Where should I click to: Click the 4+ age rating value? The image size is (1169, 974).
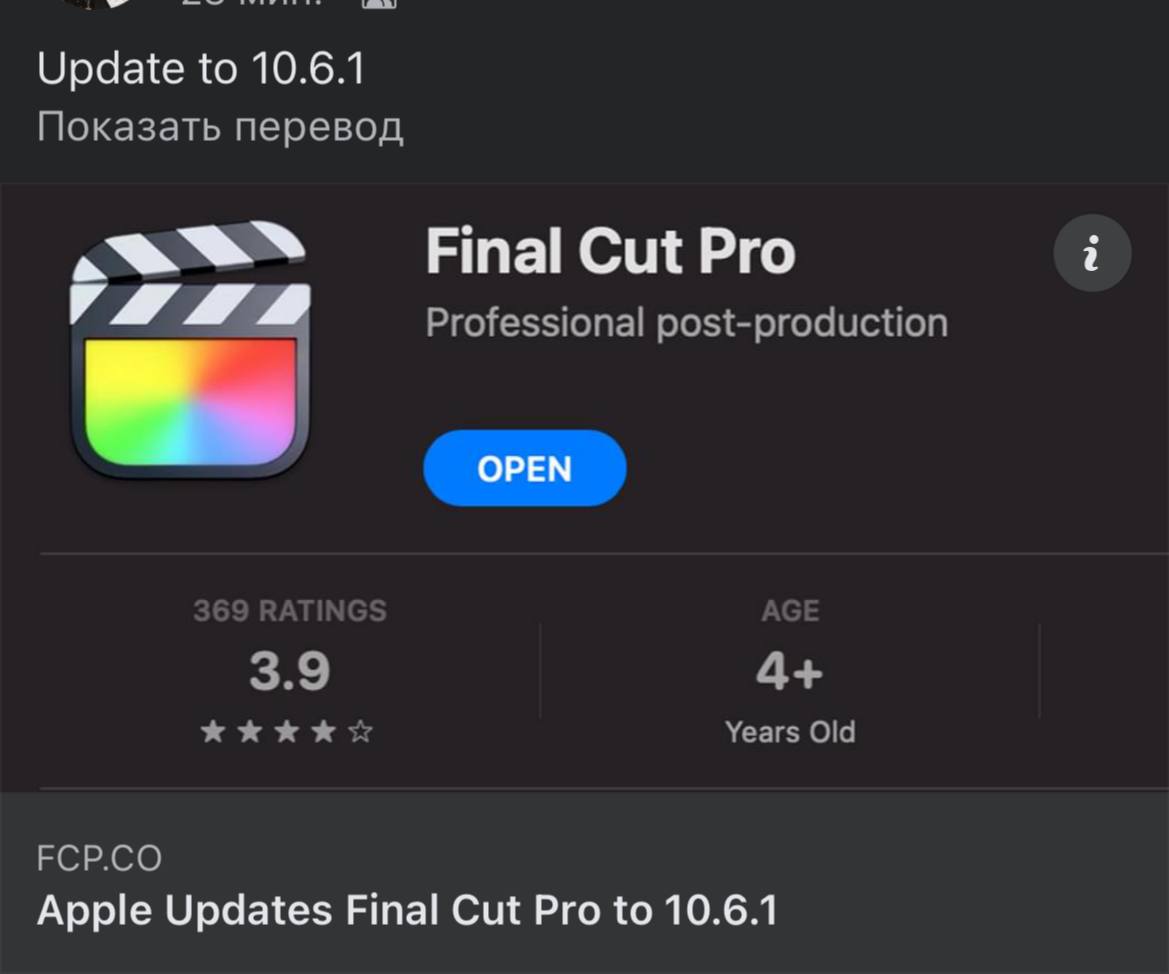pyautogui.click(x=790, y=671)
